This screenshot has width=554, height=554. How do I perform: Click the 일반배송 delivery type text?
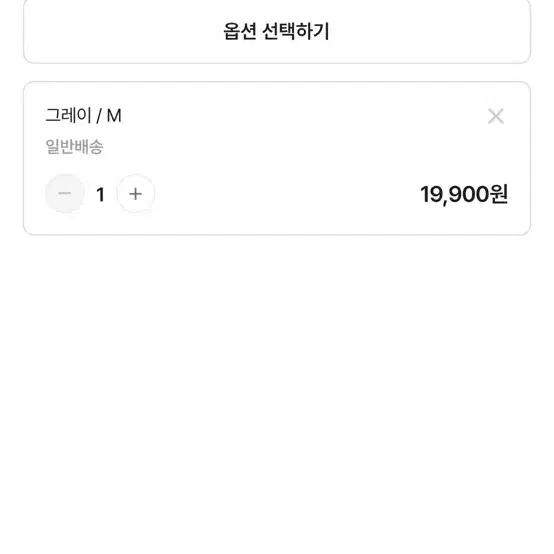[74, 147]
